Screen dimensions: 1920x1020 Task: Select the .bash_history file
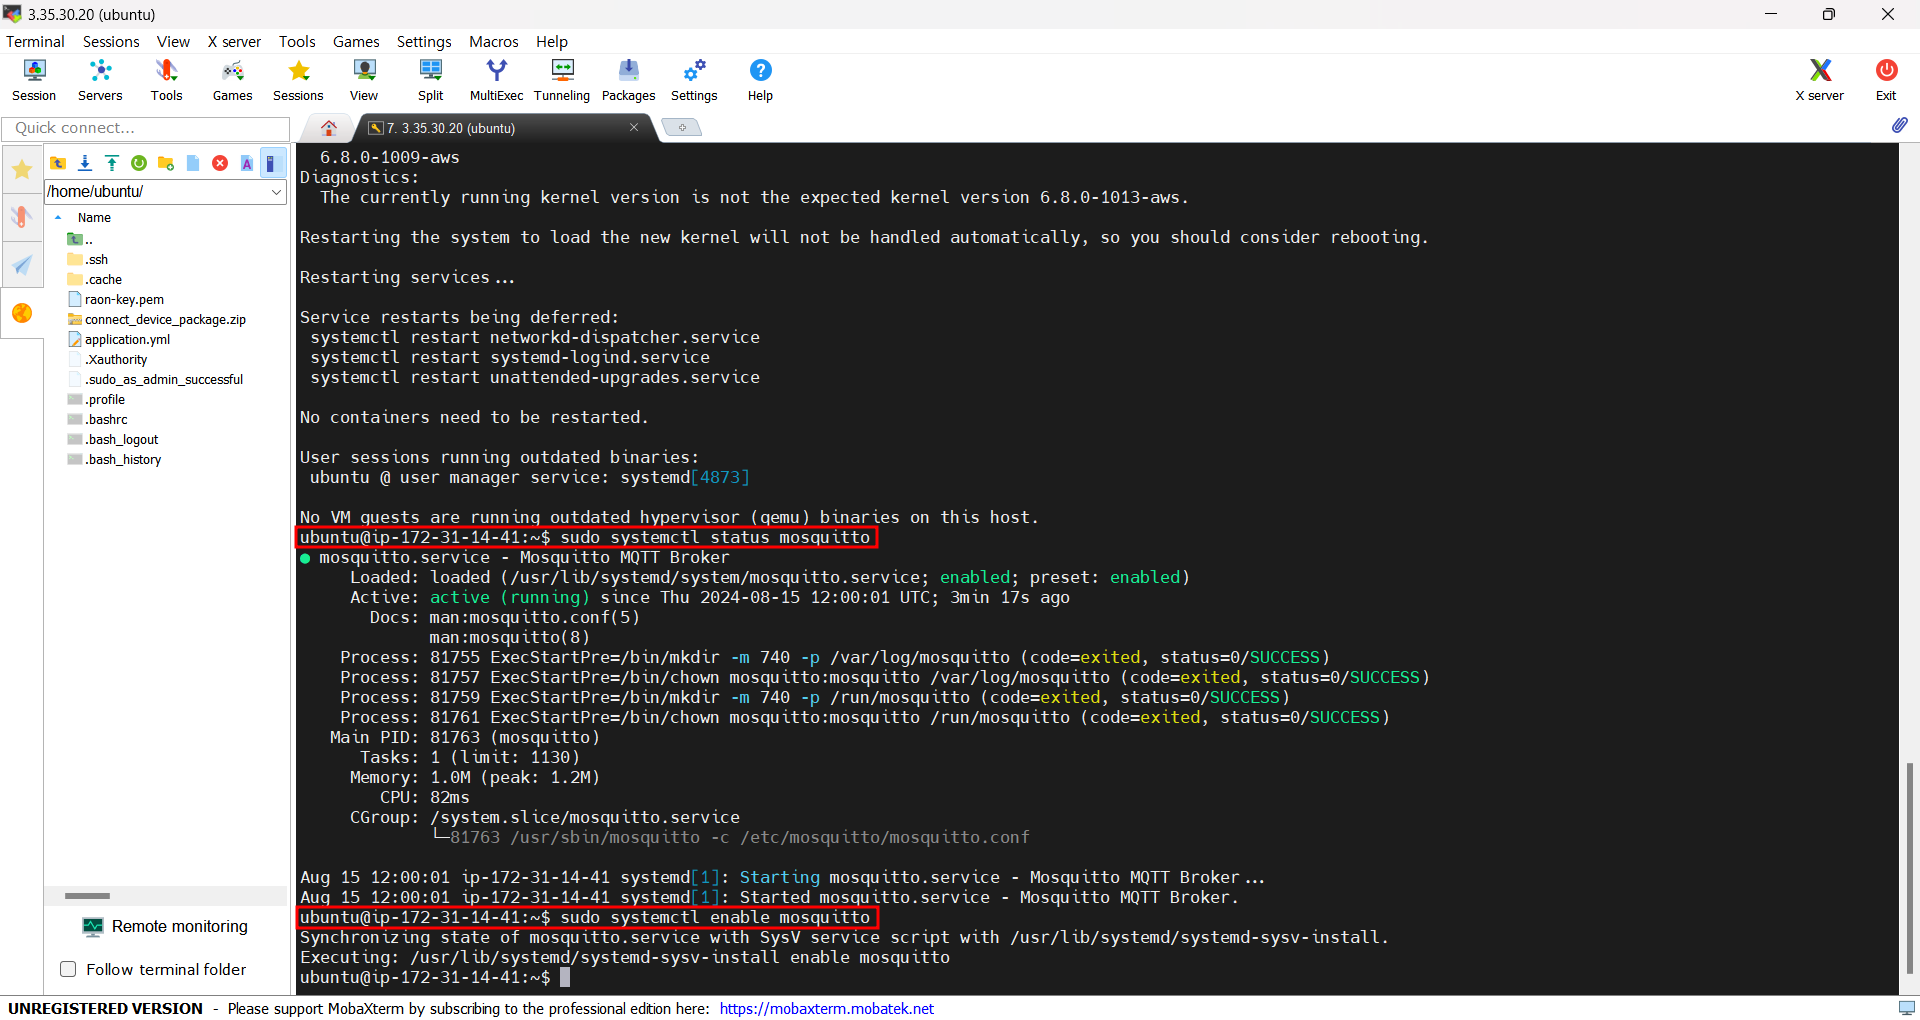[x=115, y=459]
